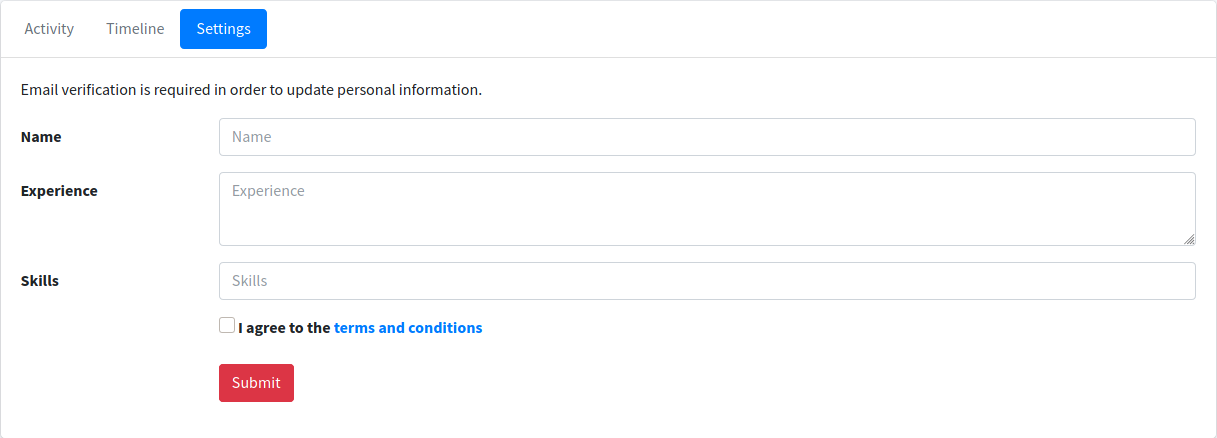Screen dimensions: 1217x438
Task: Tick the terms agreement checkbox
Action: pyautogui.click(x=227, y=325)
